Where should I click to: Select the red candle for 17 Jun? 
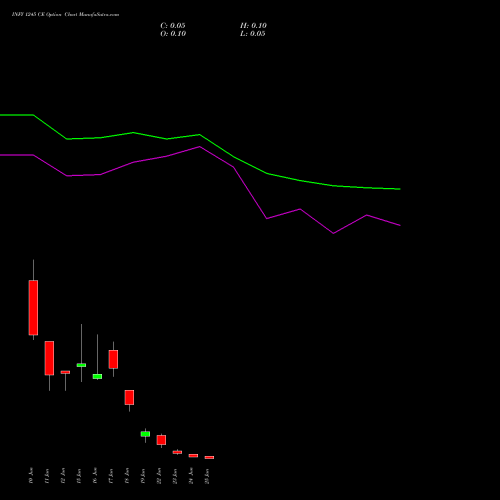(x=113, y=359)
